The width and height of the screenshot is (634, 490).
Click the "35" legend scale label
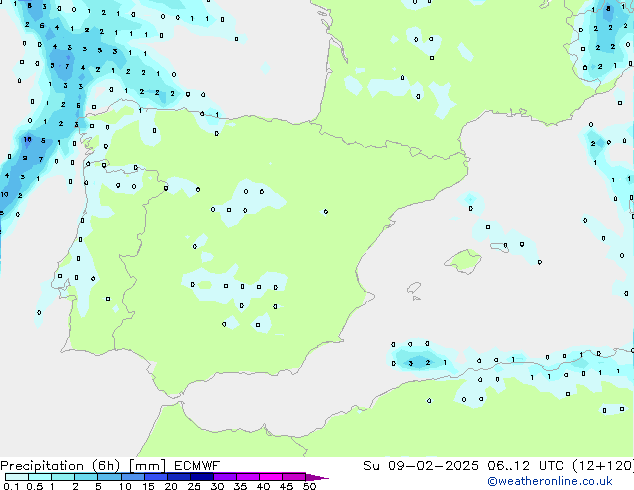point(240,486)
